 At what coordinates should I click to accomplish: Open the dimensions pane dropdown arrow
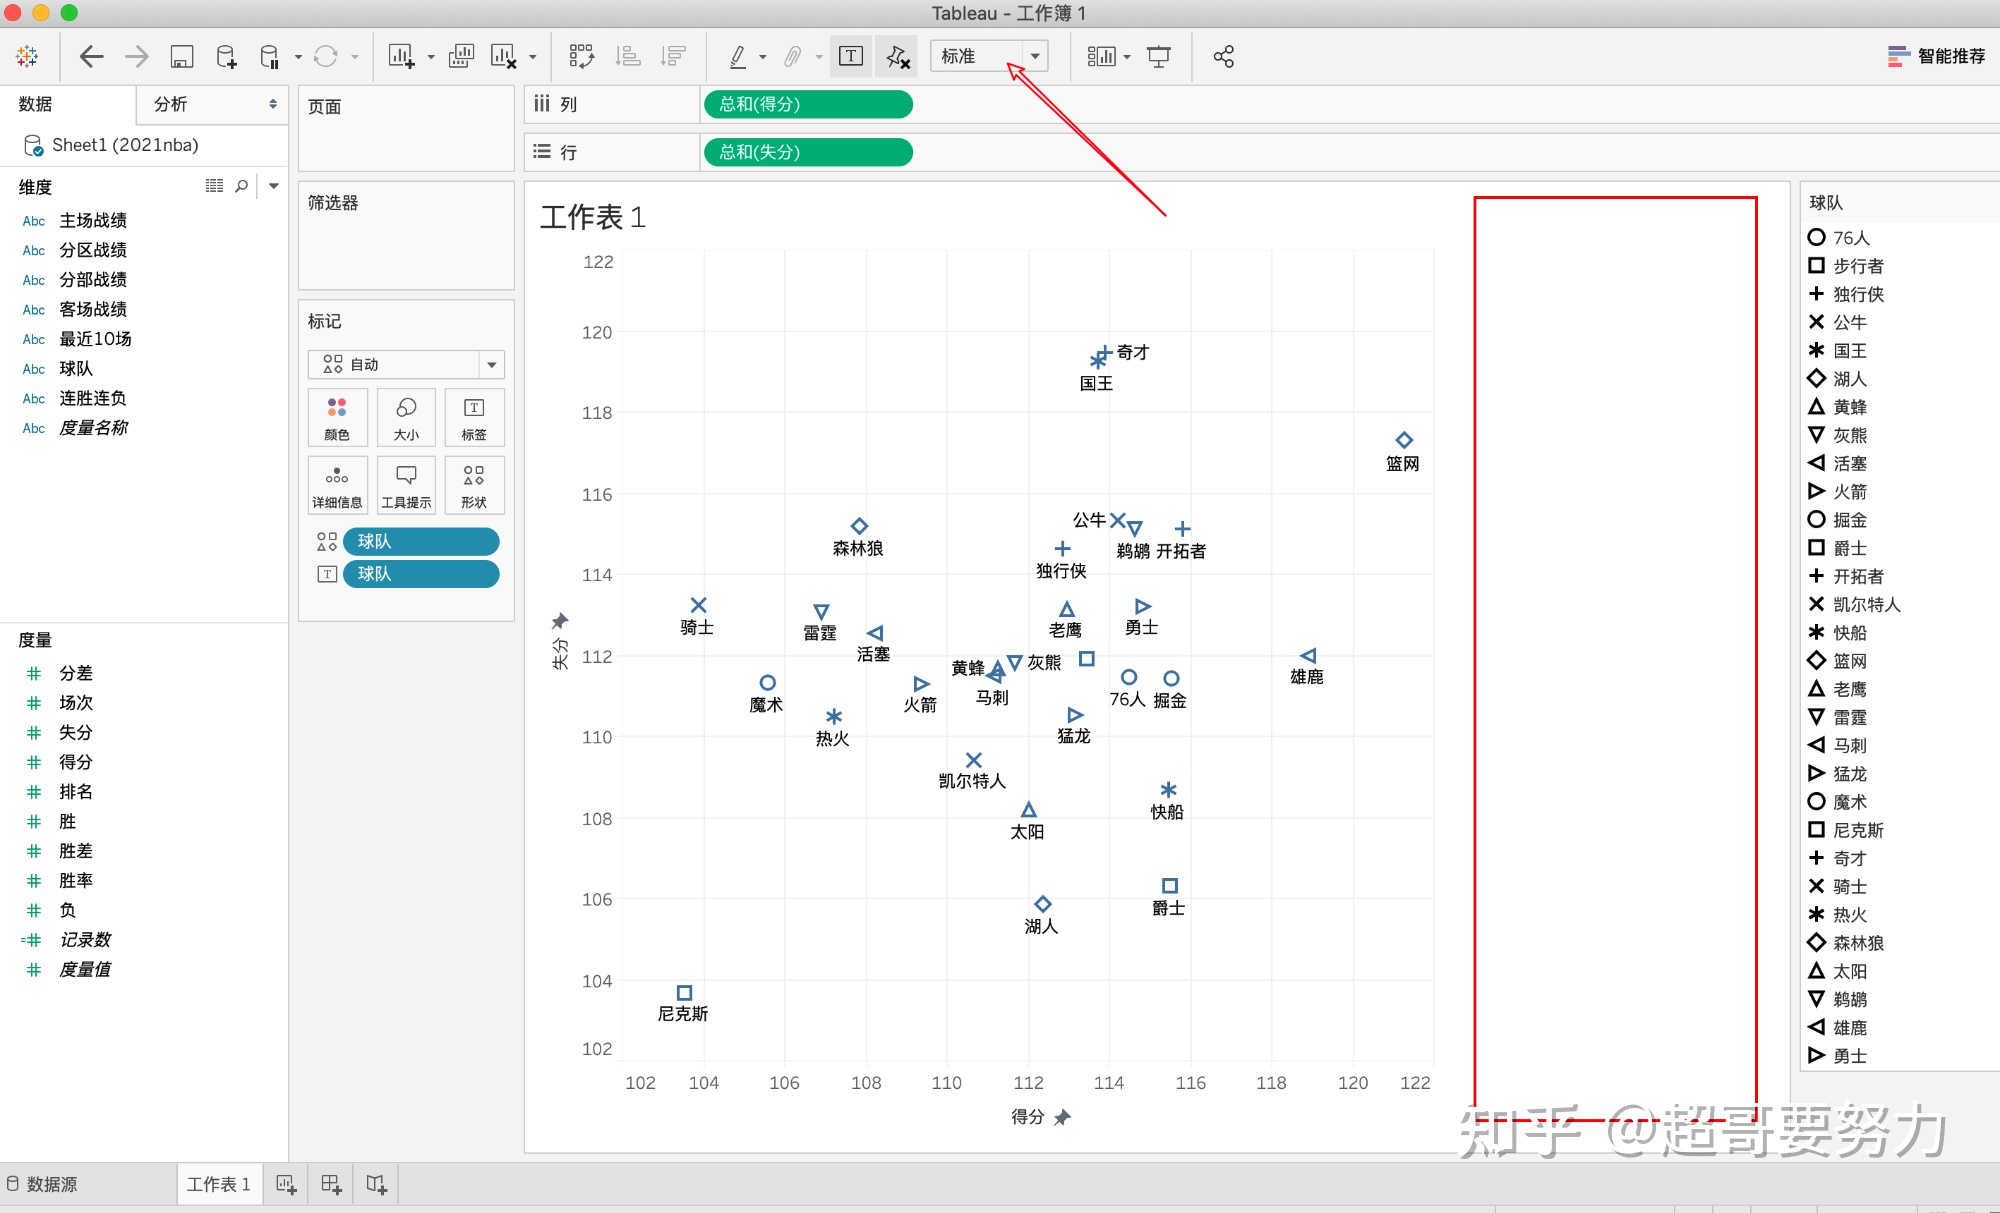pos(273,185)
